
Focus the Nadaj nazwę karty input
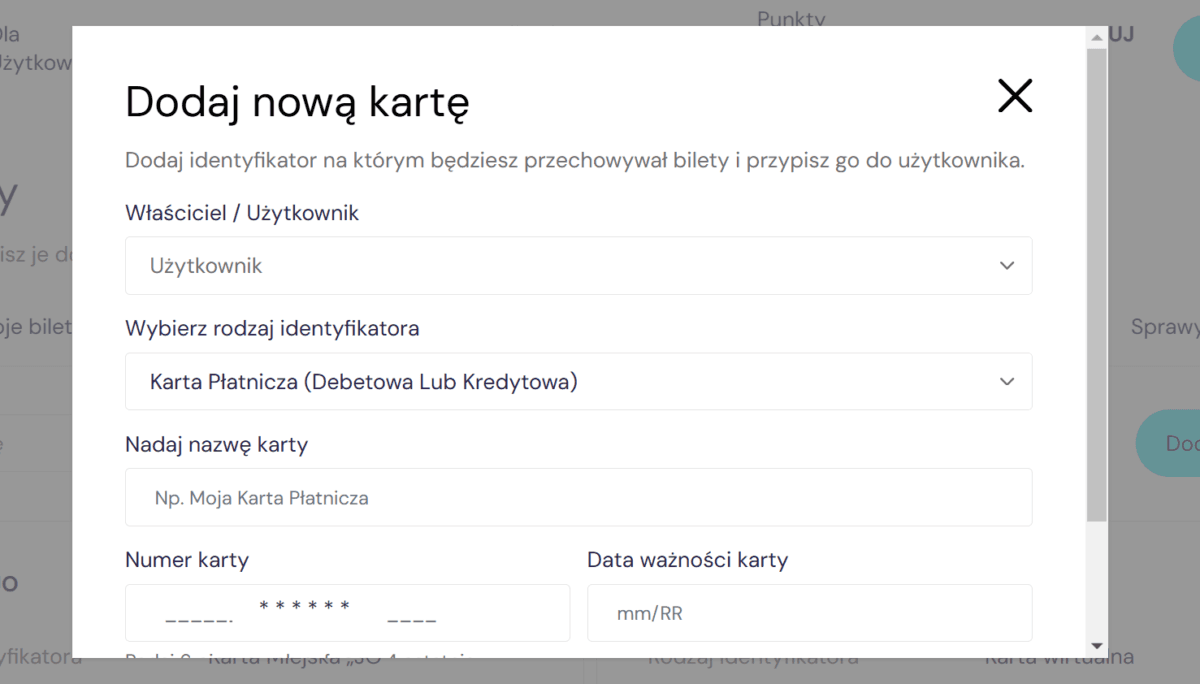click(577, 497)
